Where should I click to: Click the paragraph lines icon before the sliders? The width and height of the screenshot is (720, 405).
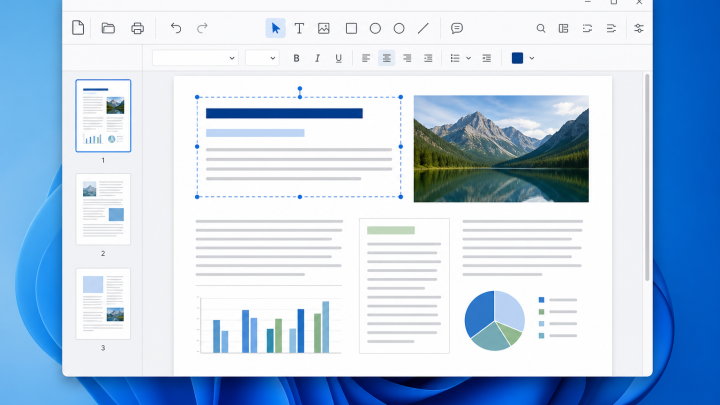(611, 28)
